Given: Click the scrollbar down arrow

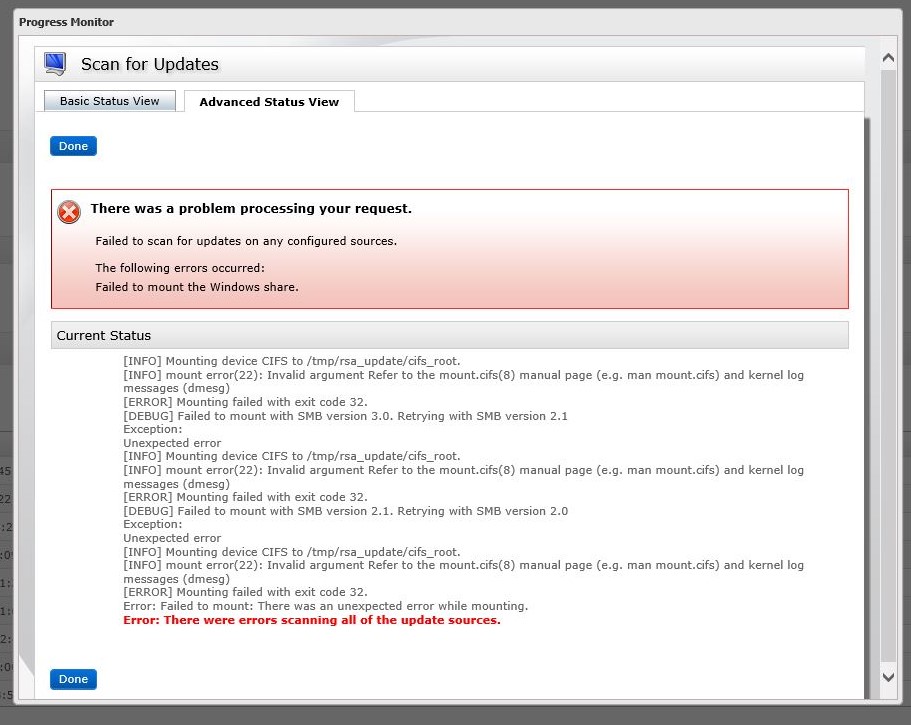Looking at the screenshot, I should coord(887,676).
